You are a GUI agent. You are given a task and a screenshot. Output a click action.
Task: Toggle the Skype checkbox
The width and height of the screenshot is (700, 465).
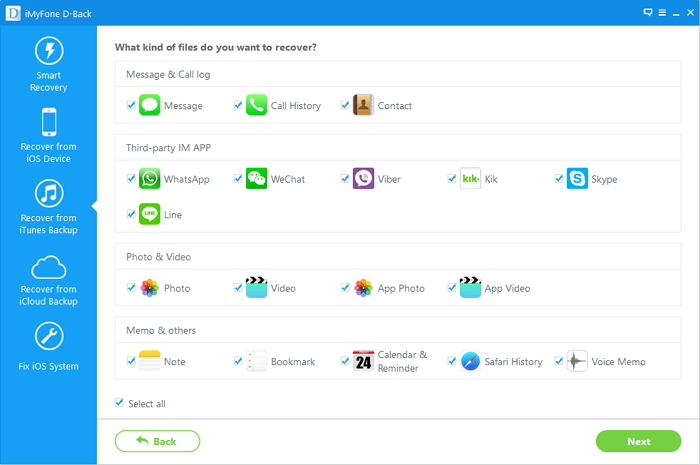(558, 179)
